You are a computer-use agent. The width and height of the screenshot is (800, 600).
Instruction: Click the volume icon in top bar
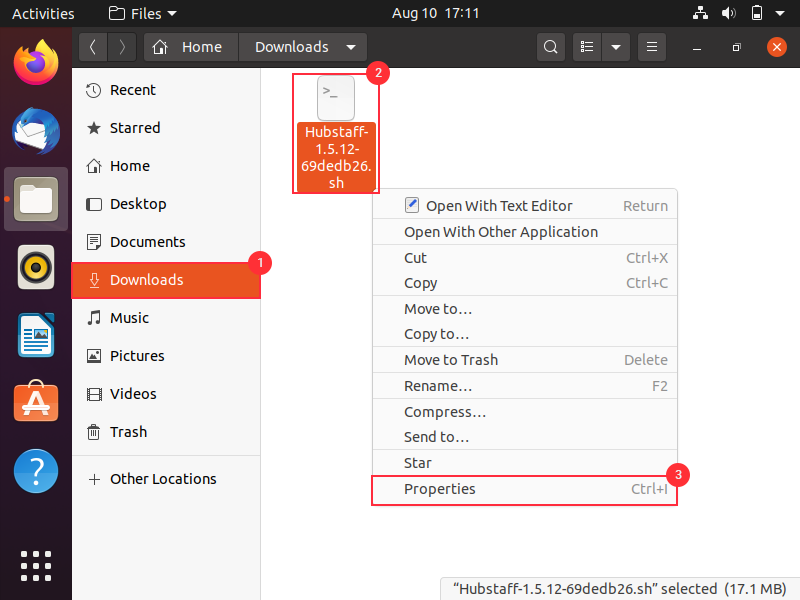729,13
